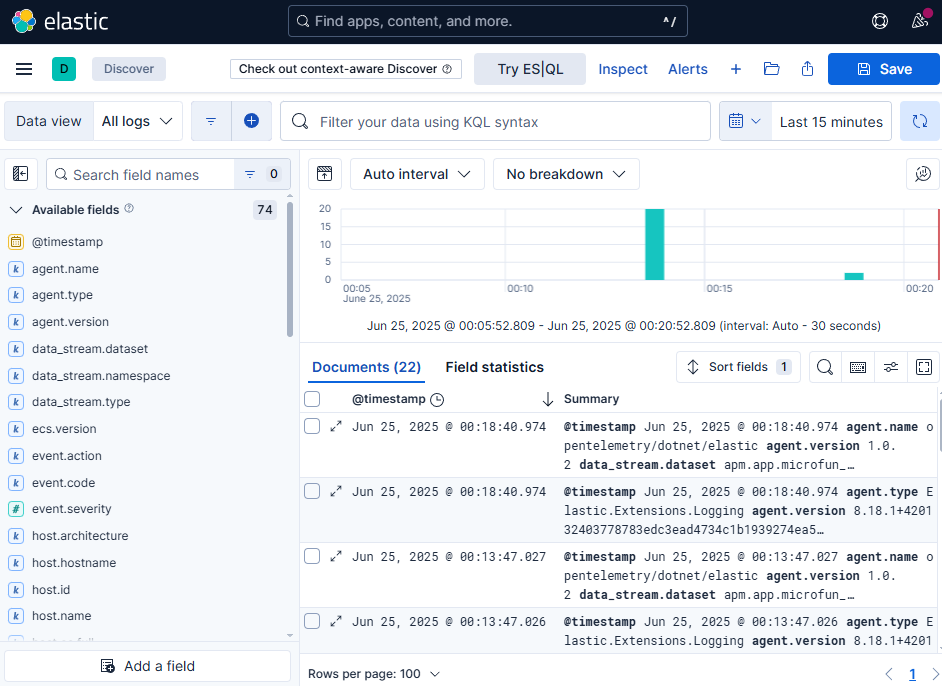Switch to the Field statistics tab

[x=494, y=367]
